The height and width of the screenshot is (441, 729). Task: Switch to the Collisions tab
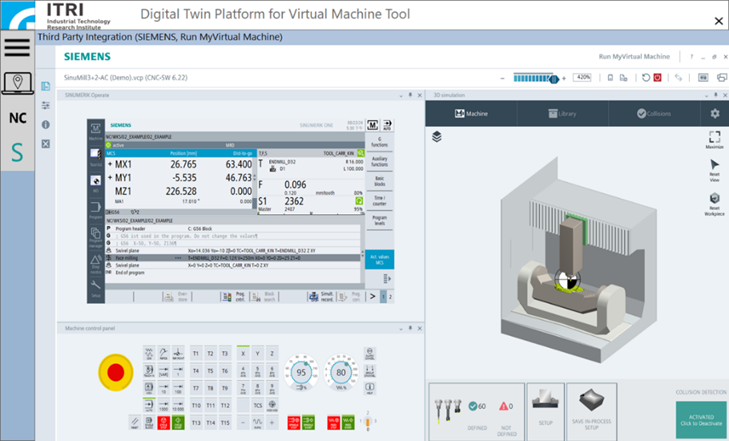pos(654,114)
